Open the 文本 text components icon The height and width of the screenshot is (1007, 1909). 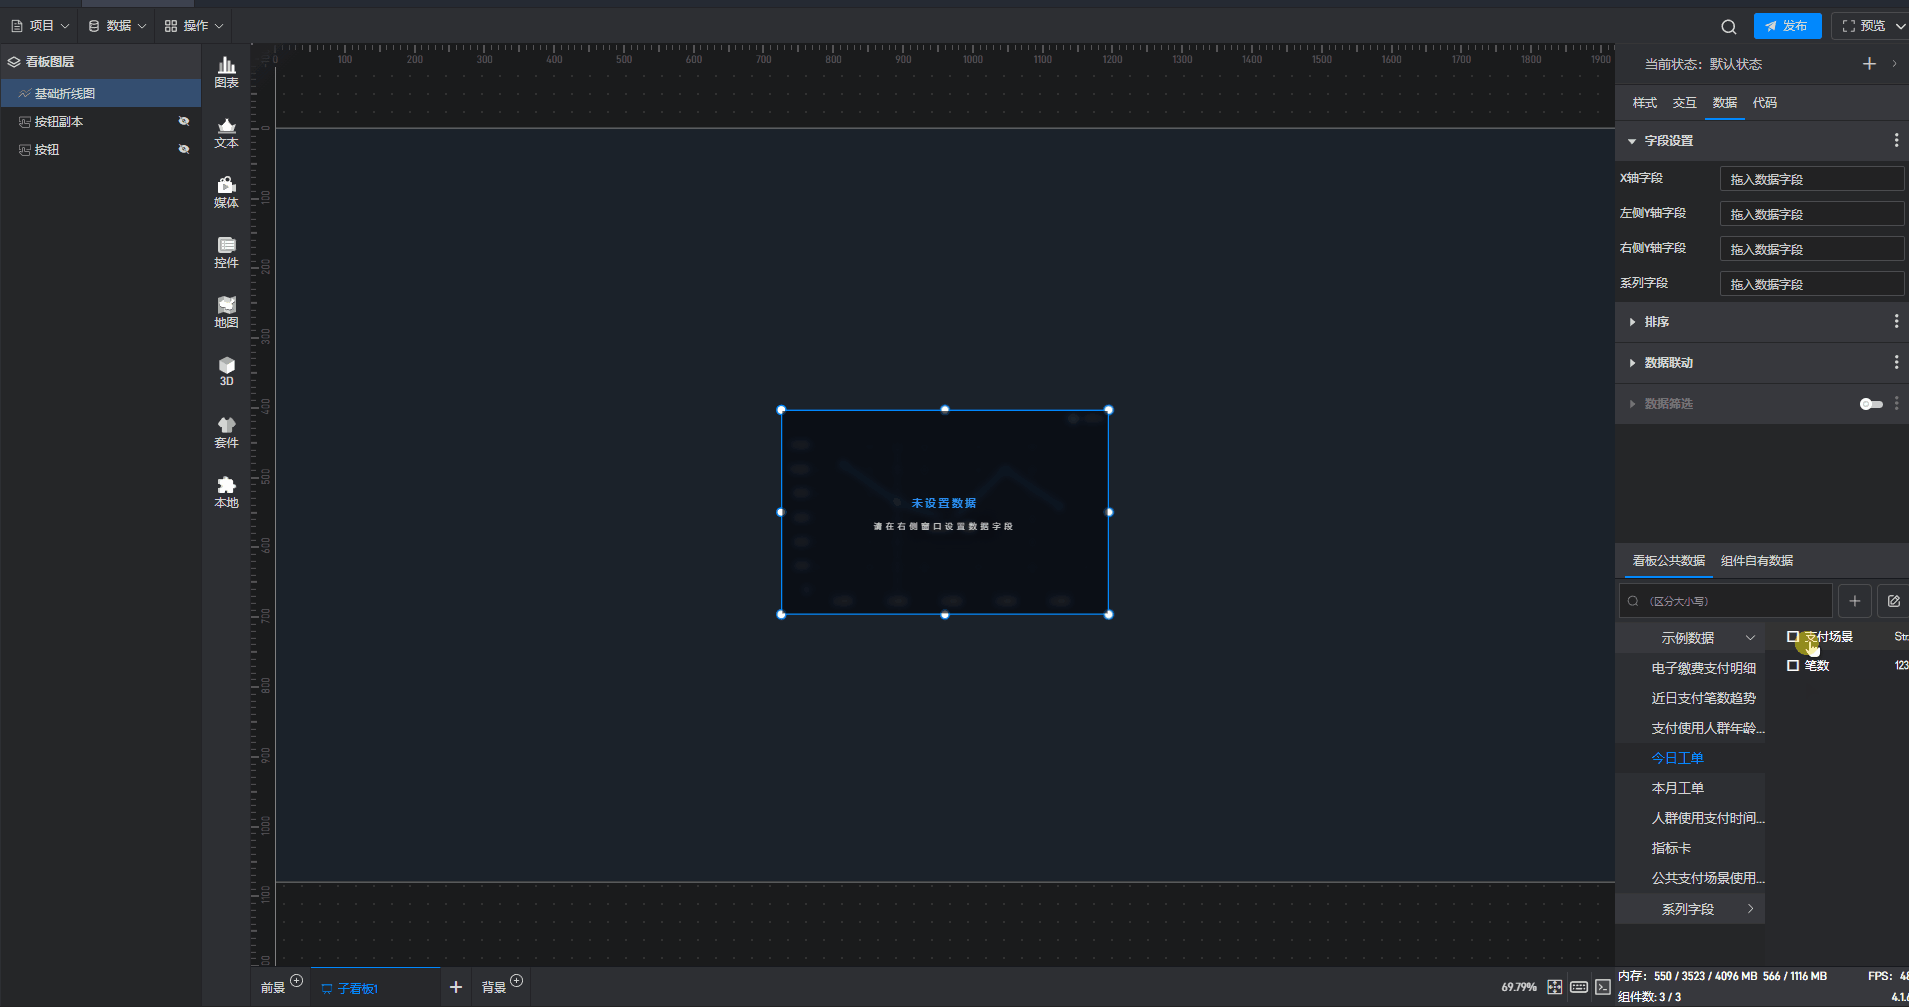[x=226, y=132]
